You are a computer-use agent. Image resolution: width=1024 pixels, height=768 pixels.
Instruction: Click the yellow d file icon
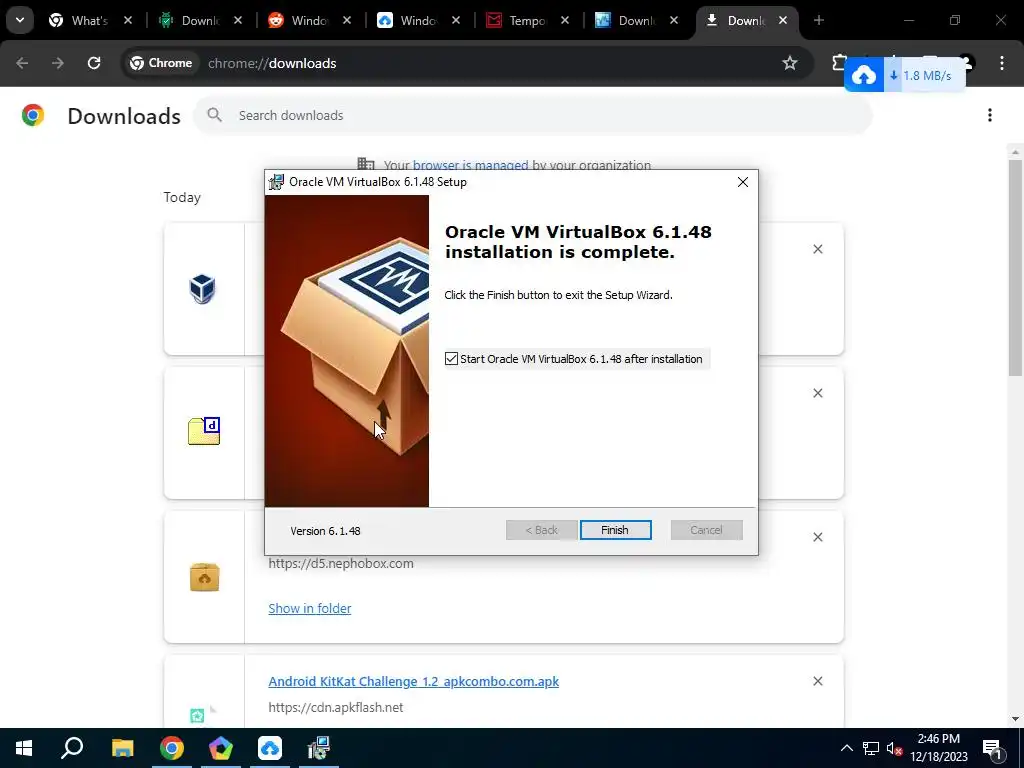204,431
